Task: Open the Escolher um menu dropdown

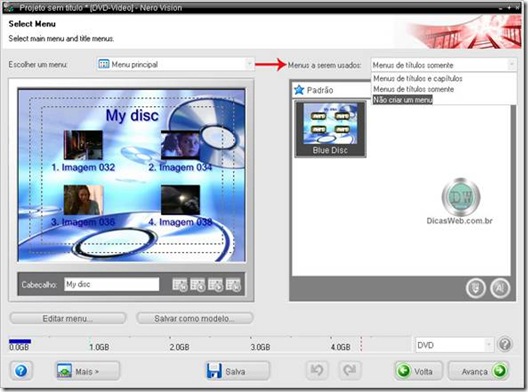Action: click(175, 64)
